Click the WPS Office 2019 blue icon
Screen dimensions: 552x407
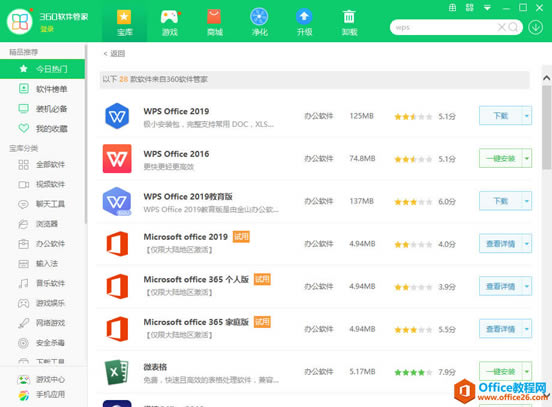(x=117, y=116)
